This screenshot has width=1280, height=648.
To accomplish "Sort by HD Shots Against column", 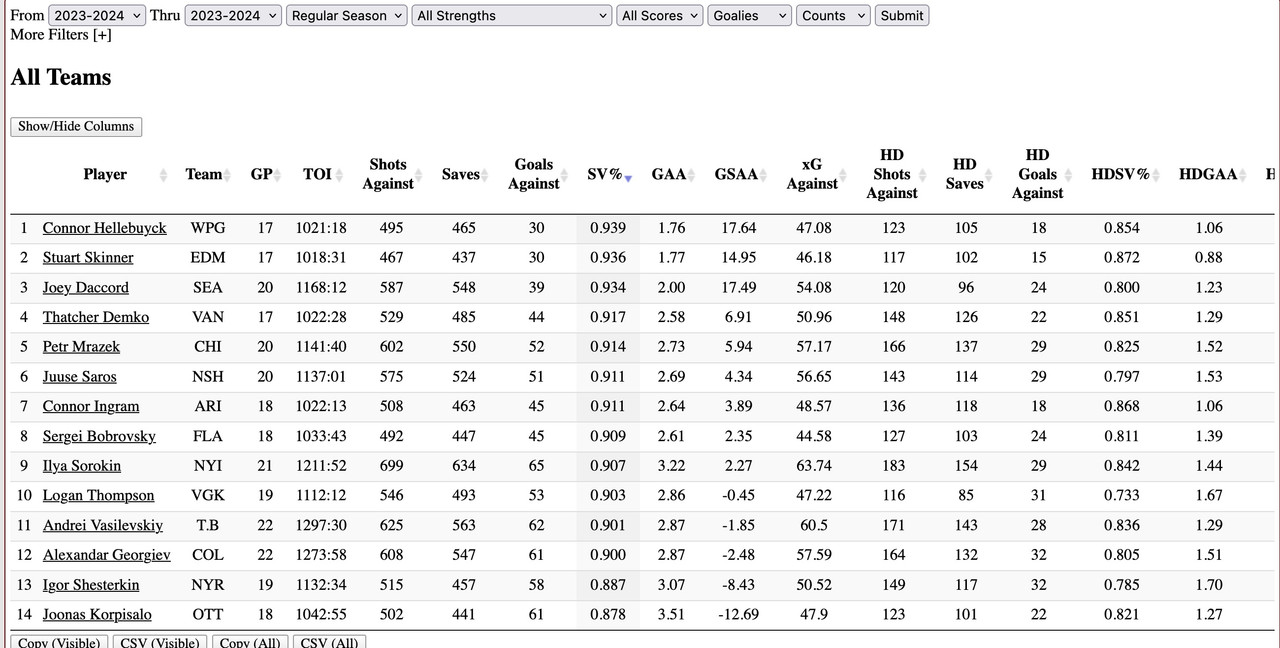I will pyautogui.click(x=892, y=174).
